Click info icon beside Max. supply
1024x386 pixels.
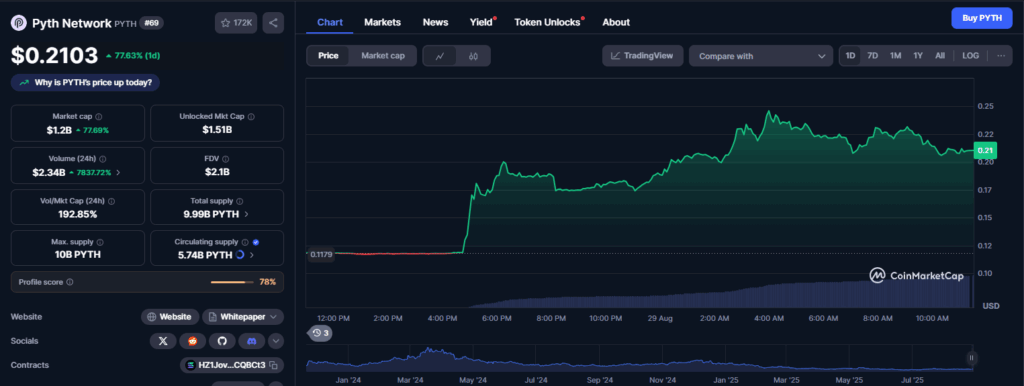pos(100,242)
